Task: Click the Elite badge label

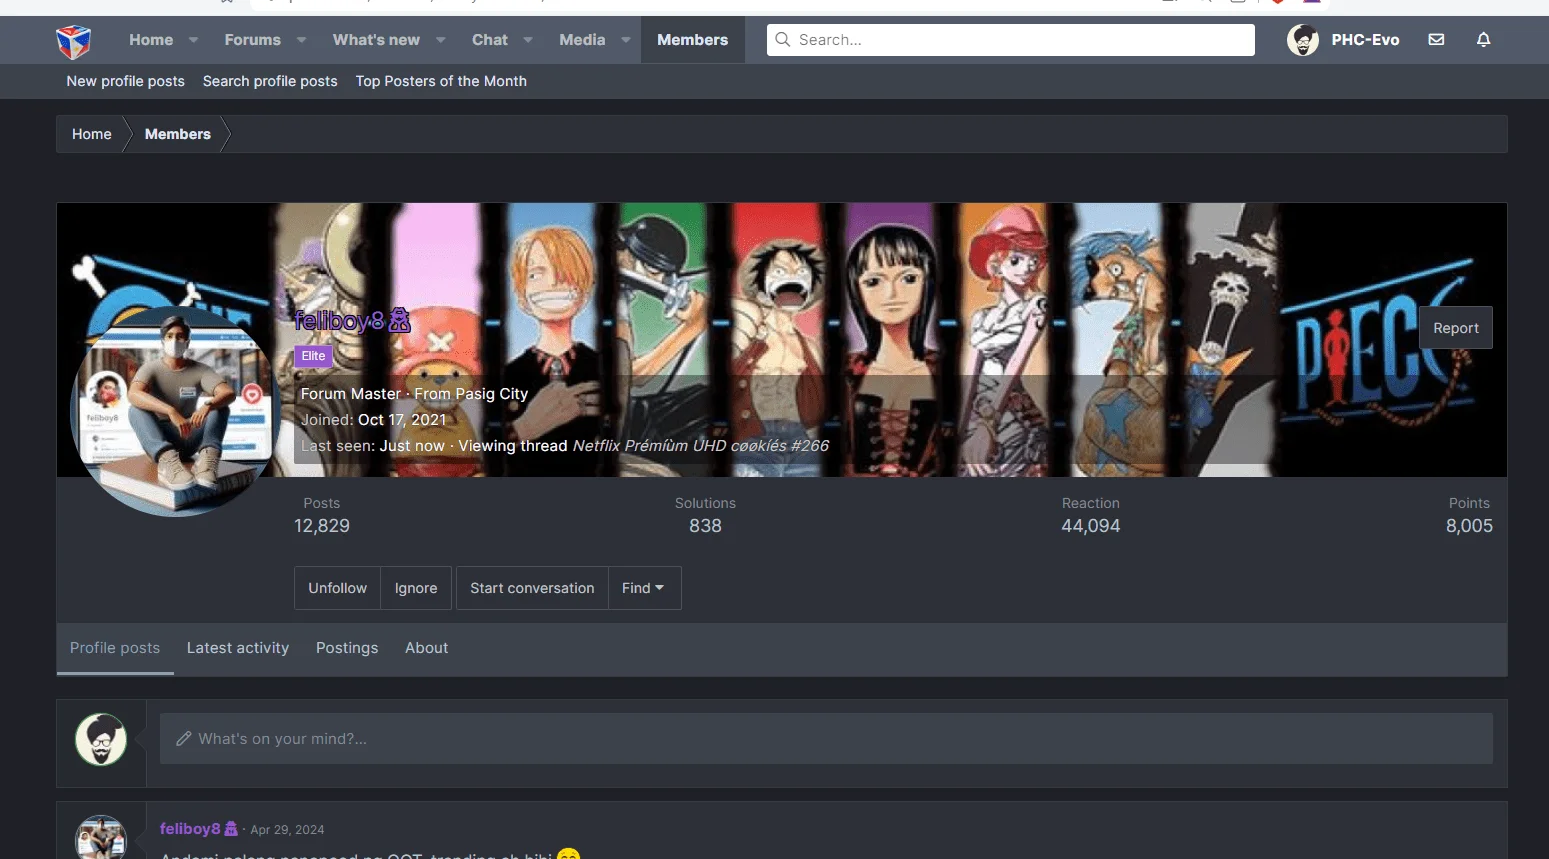Action: (313, 356)
